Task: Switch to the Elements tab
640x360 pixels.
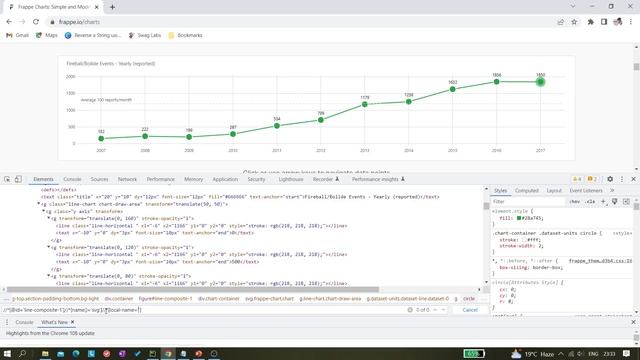Action: pos(43,179)
